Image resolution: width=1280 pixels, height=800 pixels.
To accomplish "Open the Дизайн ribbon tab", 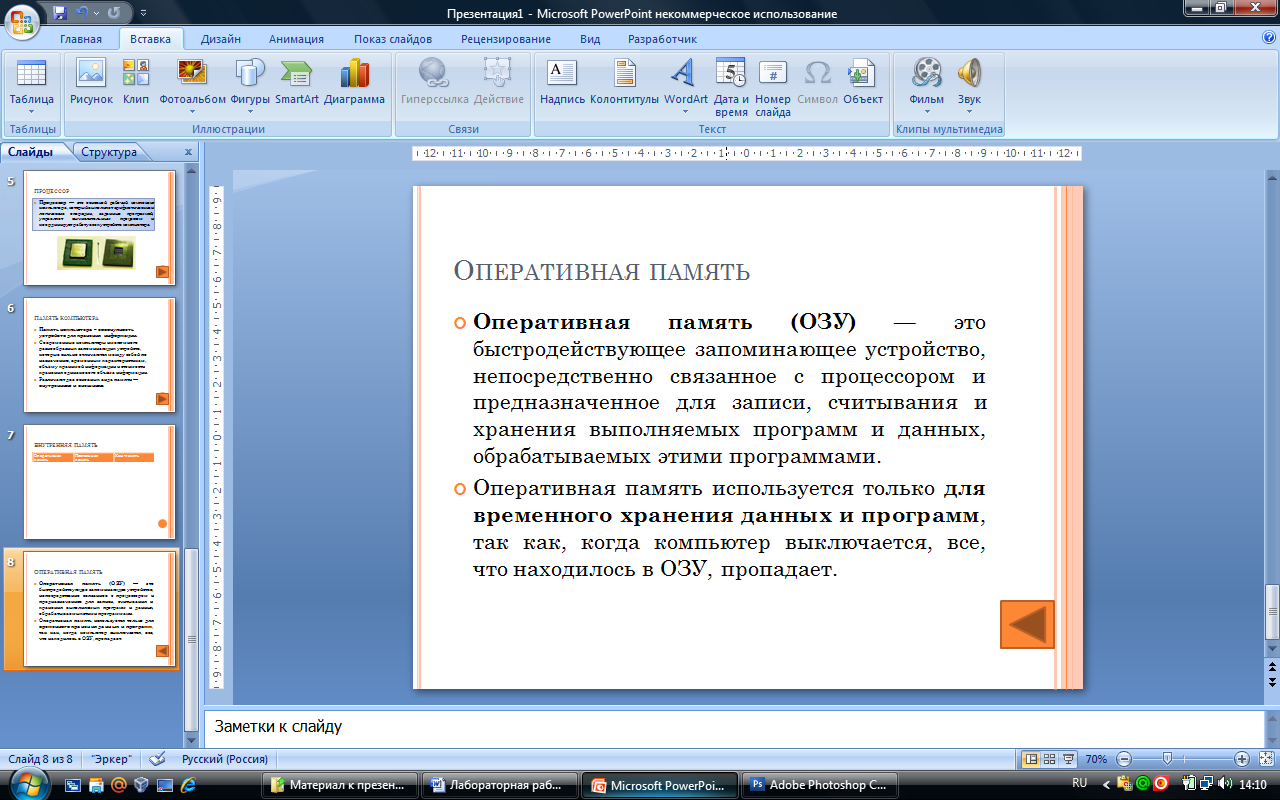I will pyautogui.click(x=220, y=39).
